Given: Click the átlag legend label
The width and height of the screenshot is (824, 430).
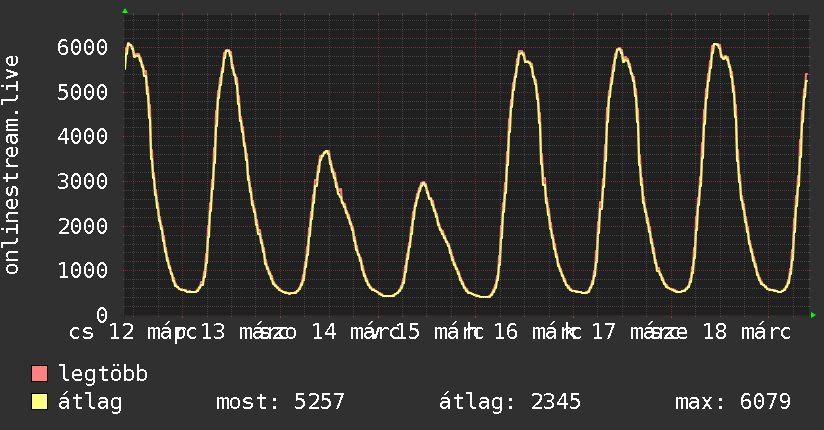Looking at the screenshot, I should point(90,403).
